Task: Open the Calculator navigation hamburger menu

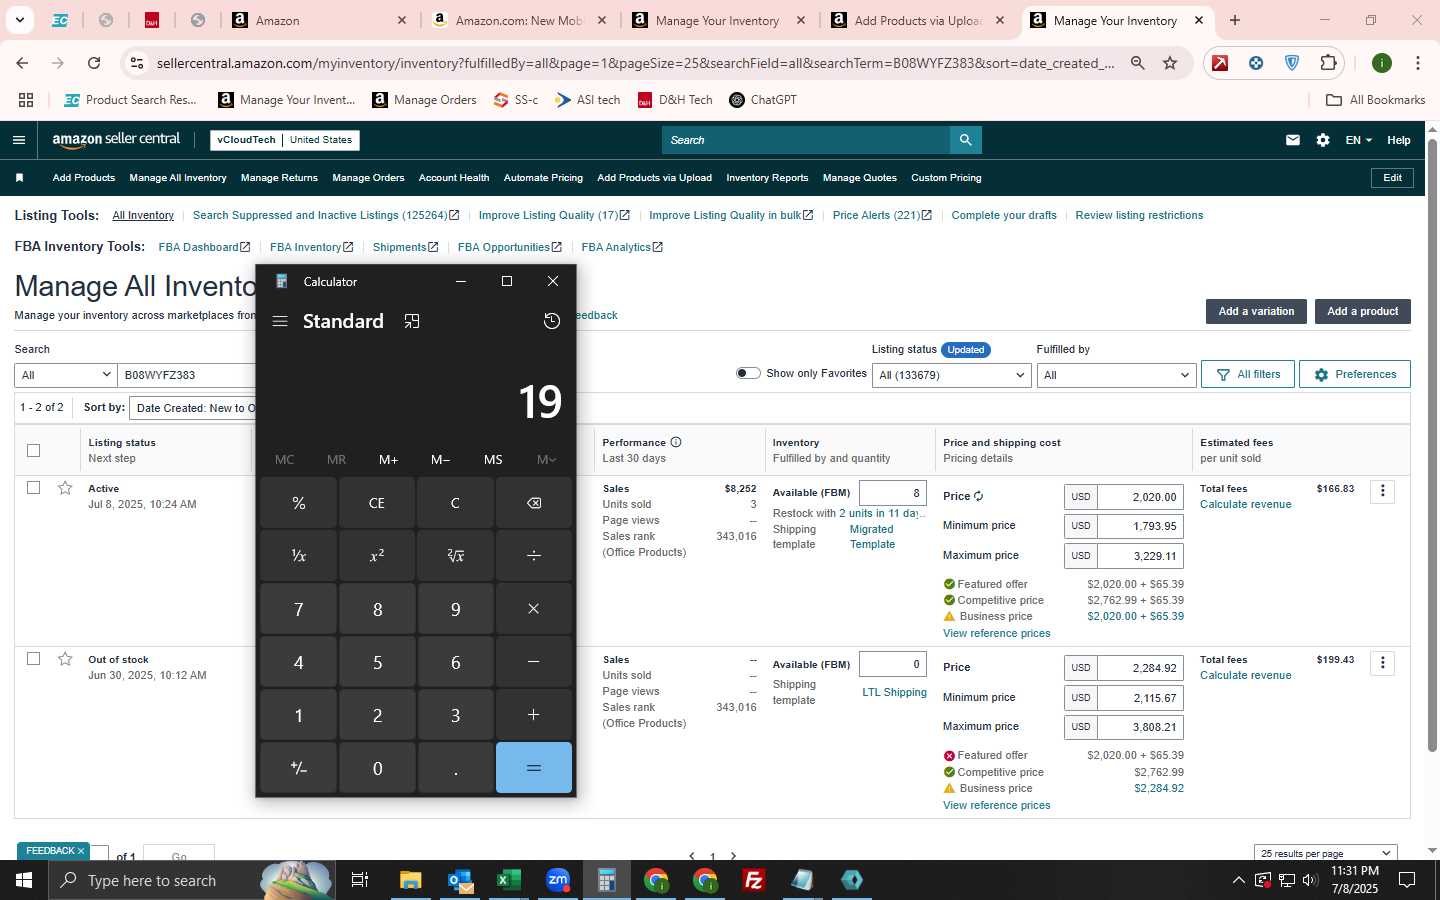Action: (280, 321)
